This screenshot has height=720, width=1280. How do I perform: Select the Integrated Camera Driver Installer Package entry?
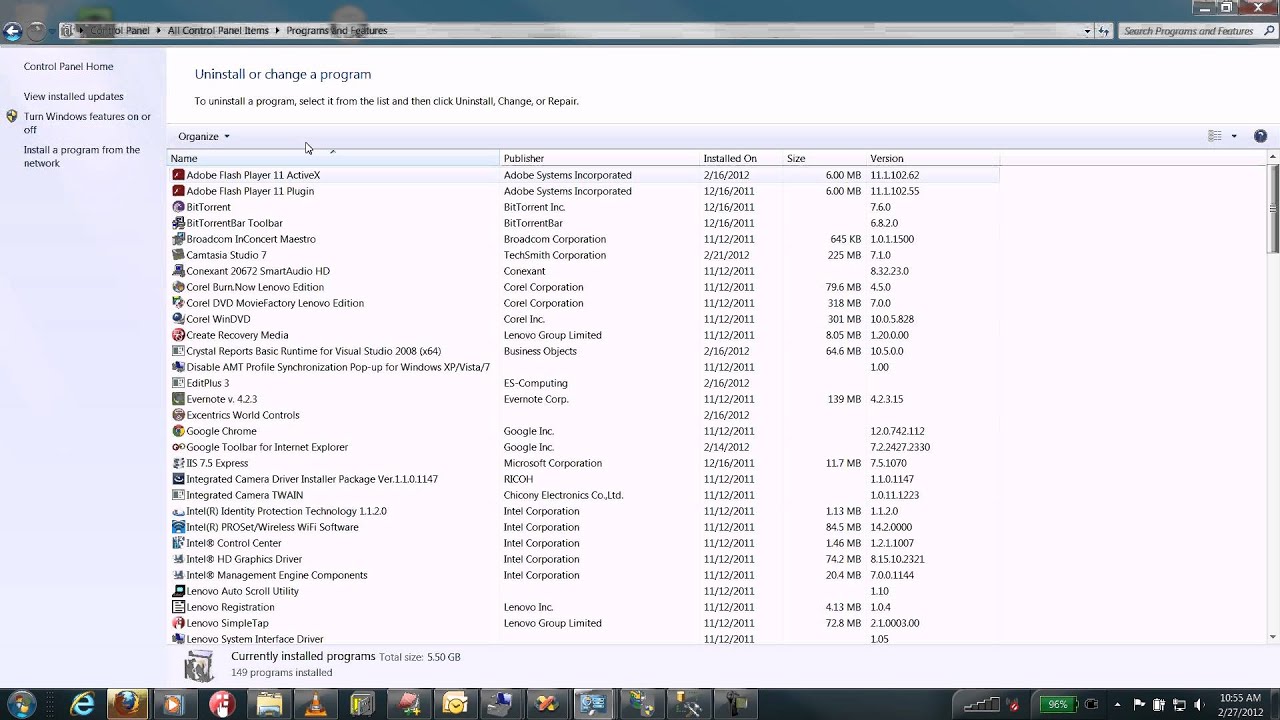[583, 479]
